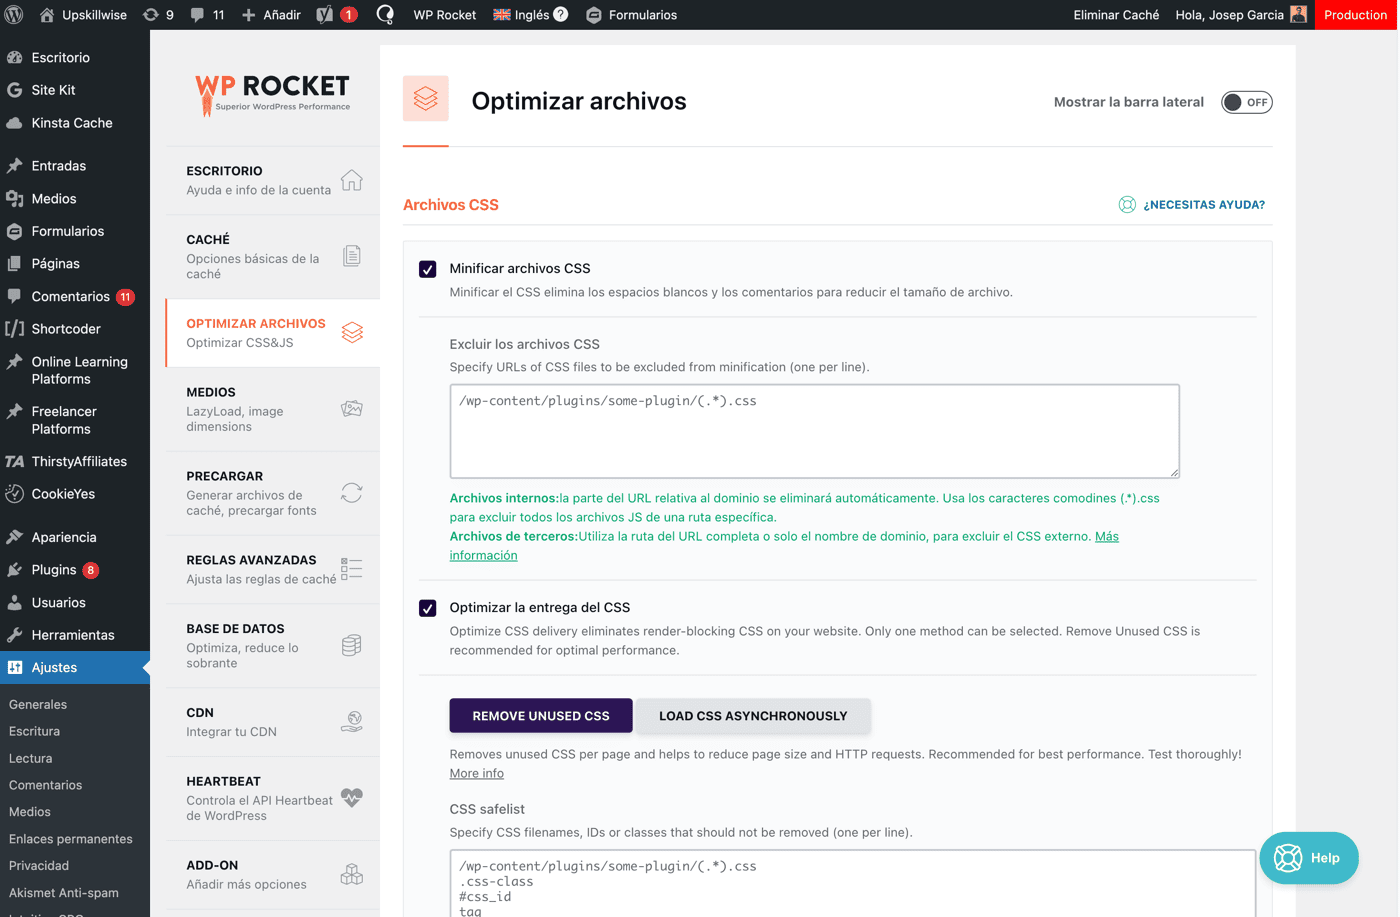This screenshot has width=1400, height=917.
Task: Open the comments bubble showing 11
Action: 207,15
